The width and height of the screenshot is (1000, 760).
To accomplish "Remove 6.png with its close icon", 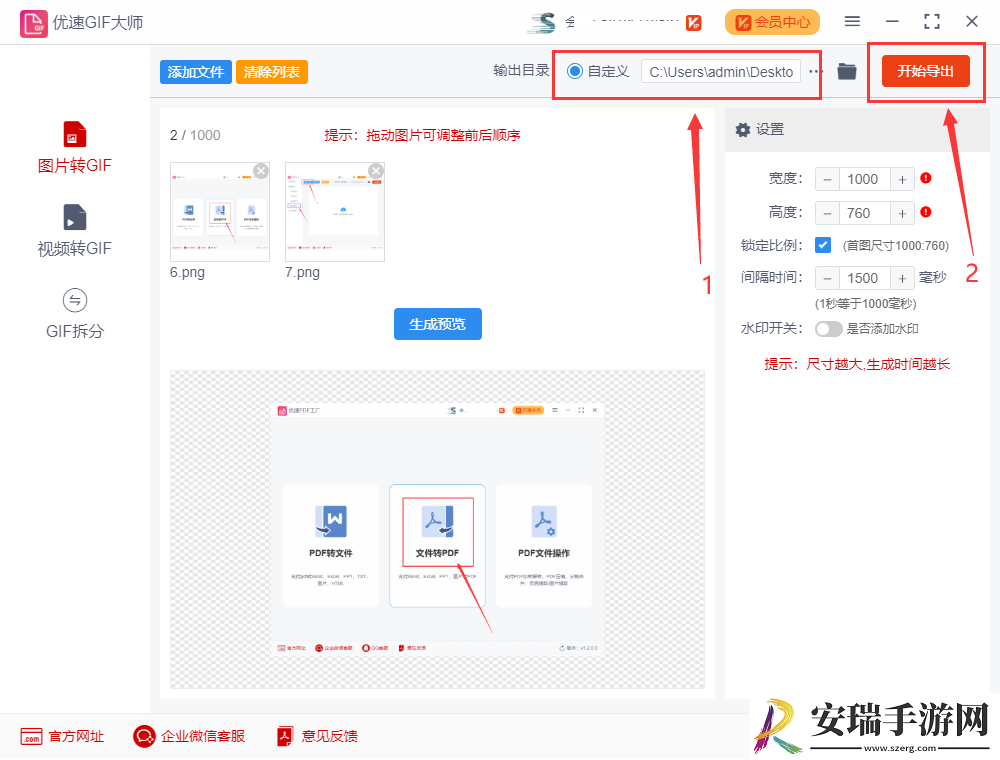I will click(261, 171).
